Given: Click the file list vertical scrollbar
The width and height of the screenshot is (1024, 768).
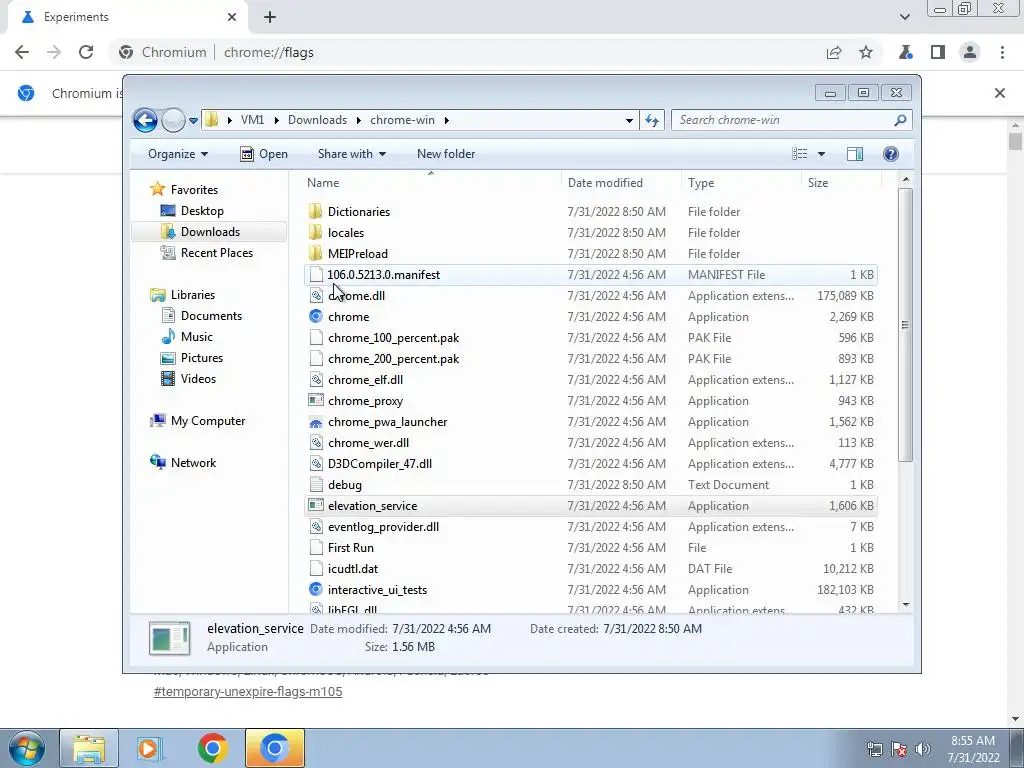Looking at the screenshot, I should coord(905,325).
